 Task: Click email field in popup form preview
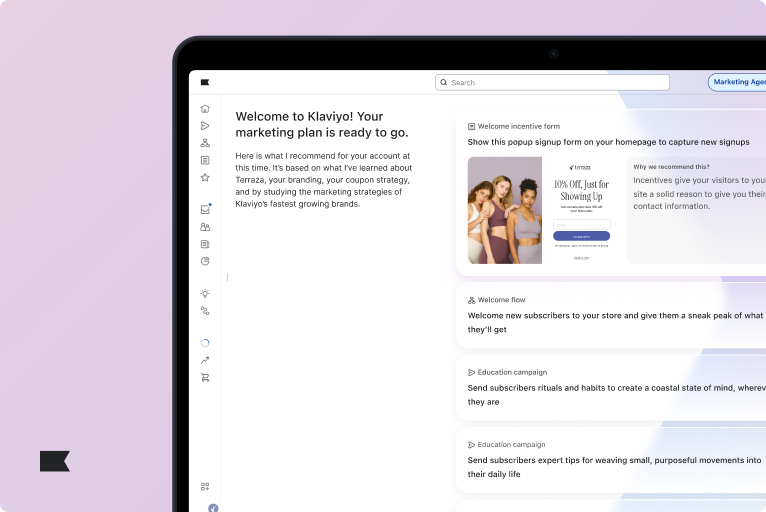click(581, 224)
